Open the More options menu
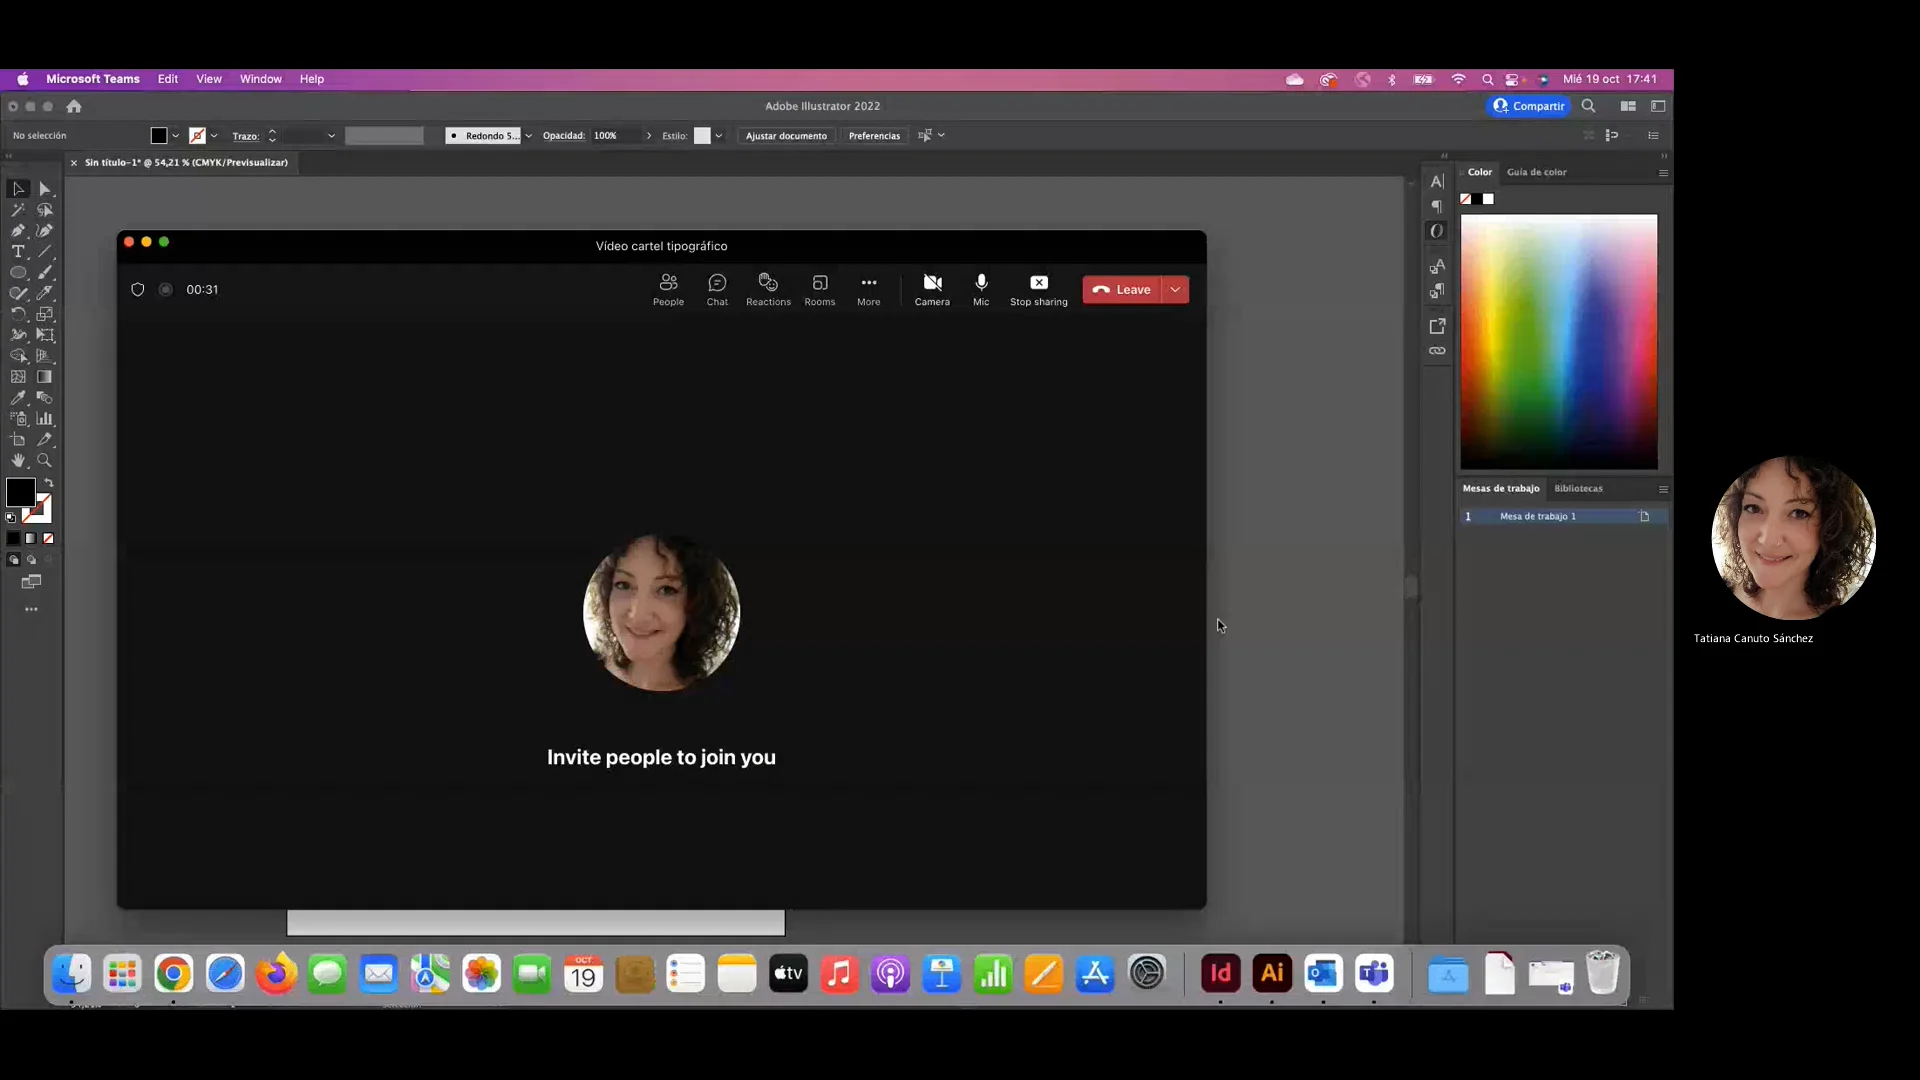1920x1080 pixels. (x=868, y=289)
